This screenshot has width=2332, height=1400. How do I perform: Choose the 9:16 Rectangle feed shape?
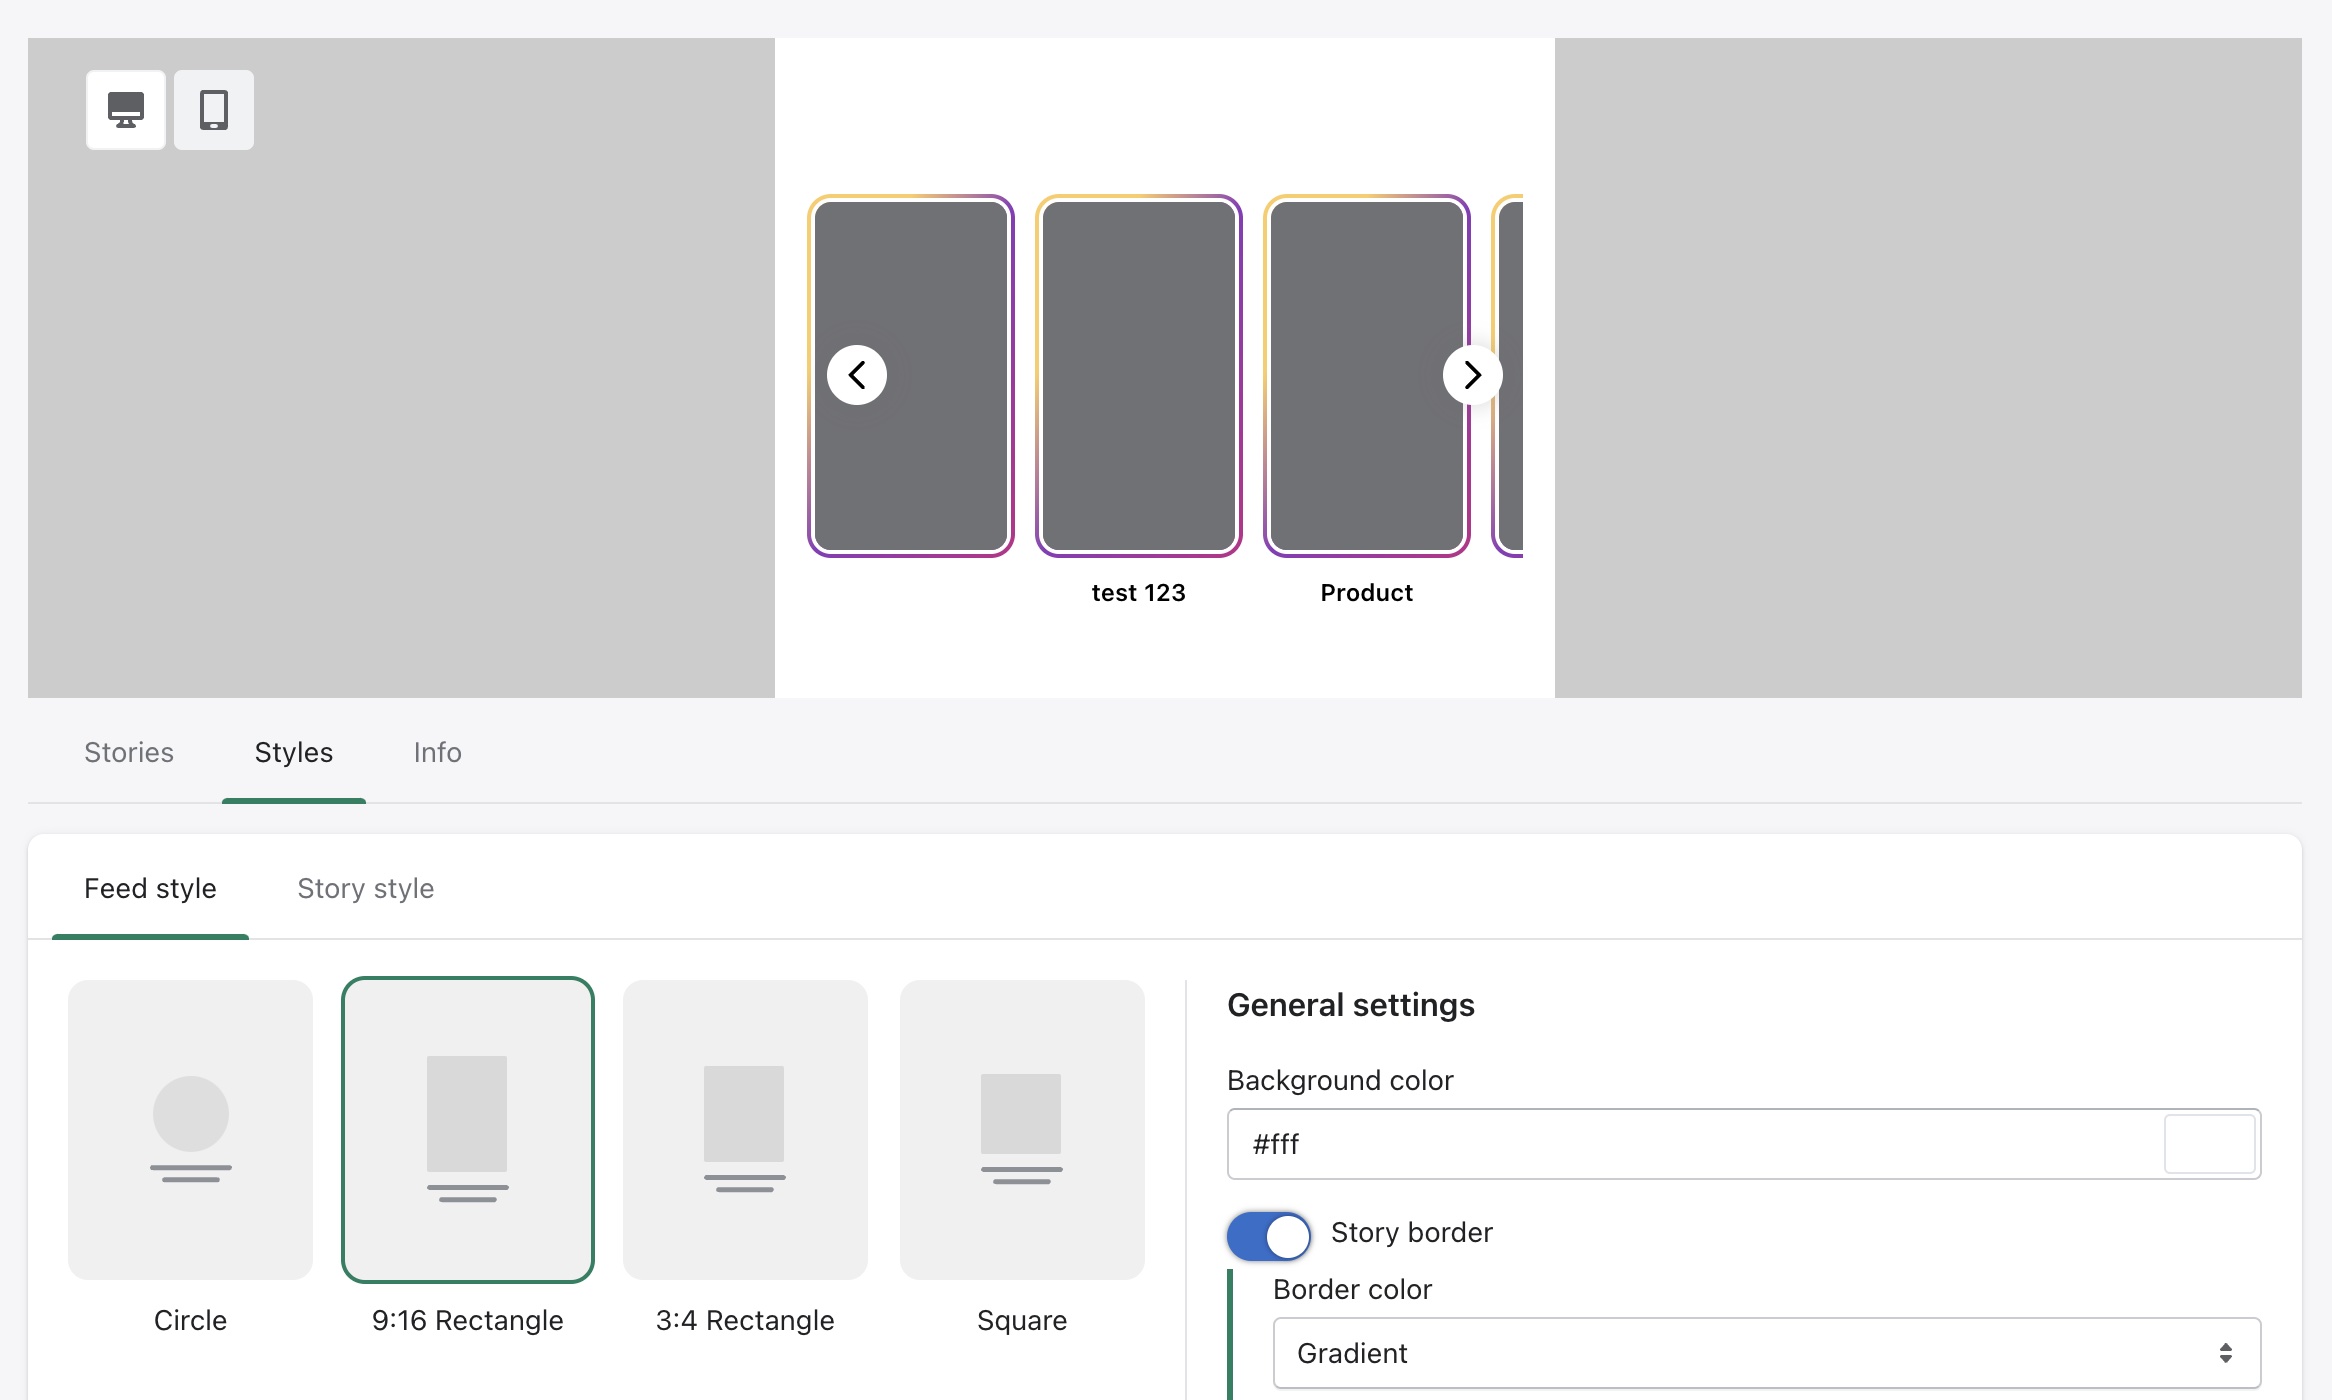467,1130
